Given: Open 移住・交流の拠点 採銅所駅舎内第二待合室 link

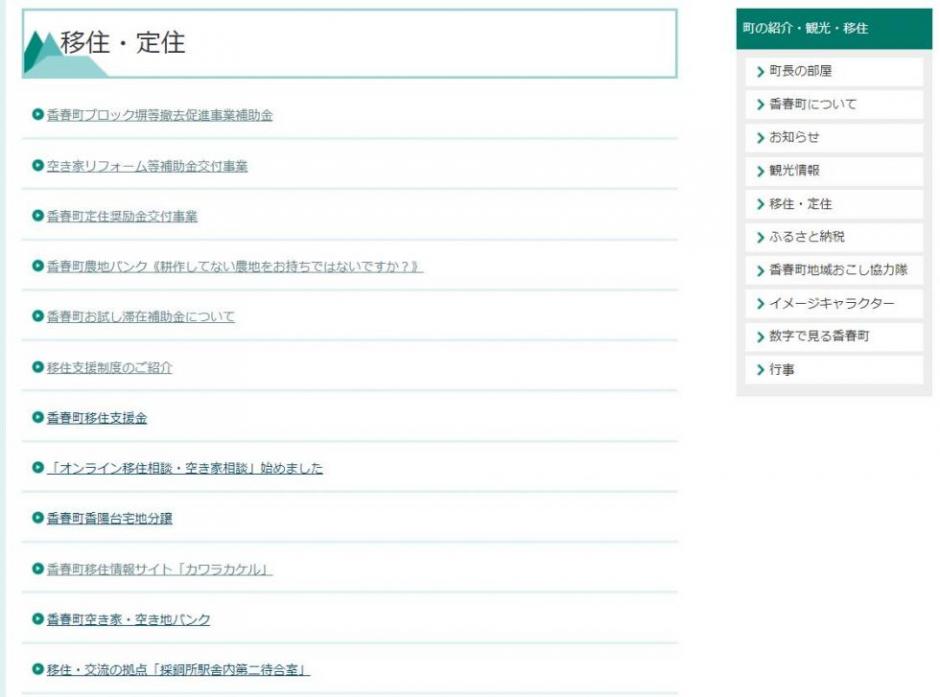Looking at the screenshot, I should (x=178, y=669).
